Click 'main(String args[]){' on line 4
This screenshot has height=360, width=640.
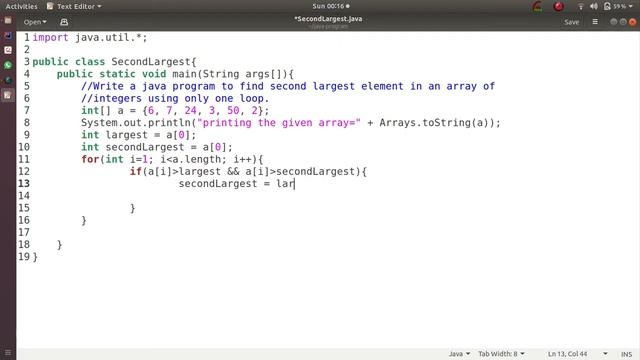(233, 74)
